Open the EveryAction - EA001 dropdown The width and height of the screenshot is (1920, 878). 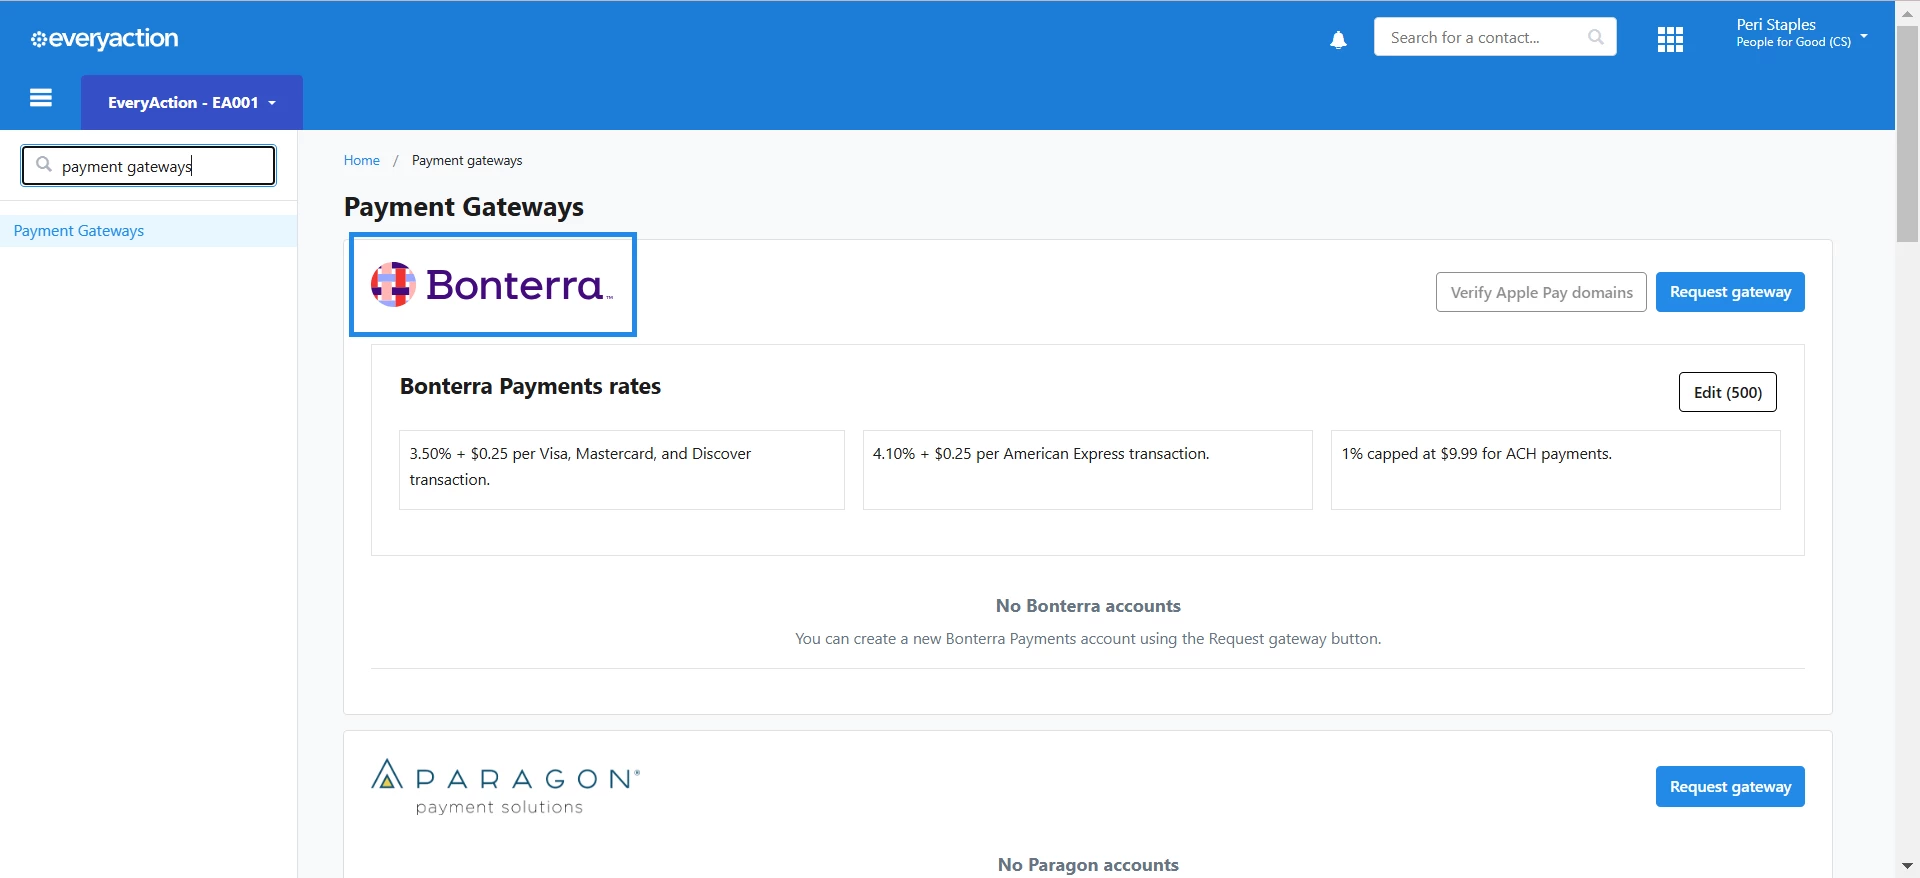(192, 102)
